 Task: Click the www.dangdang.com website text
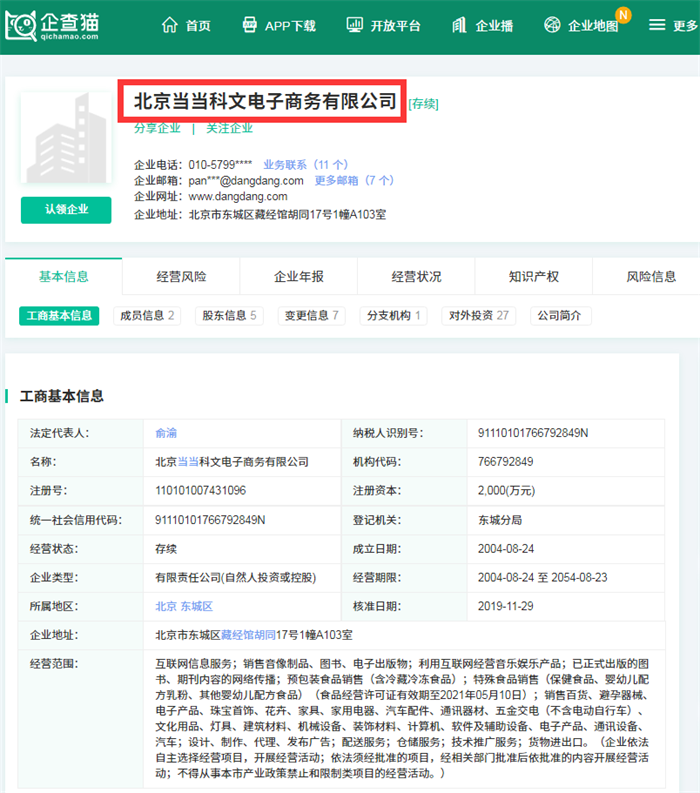click(x=238, y=196)
